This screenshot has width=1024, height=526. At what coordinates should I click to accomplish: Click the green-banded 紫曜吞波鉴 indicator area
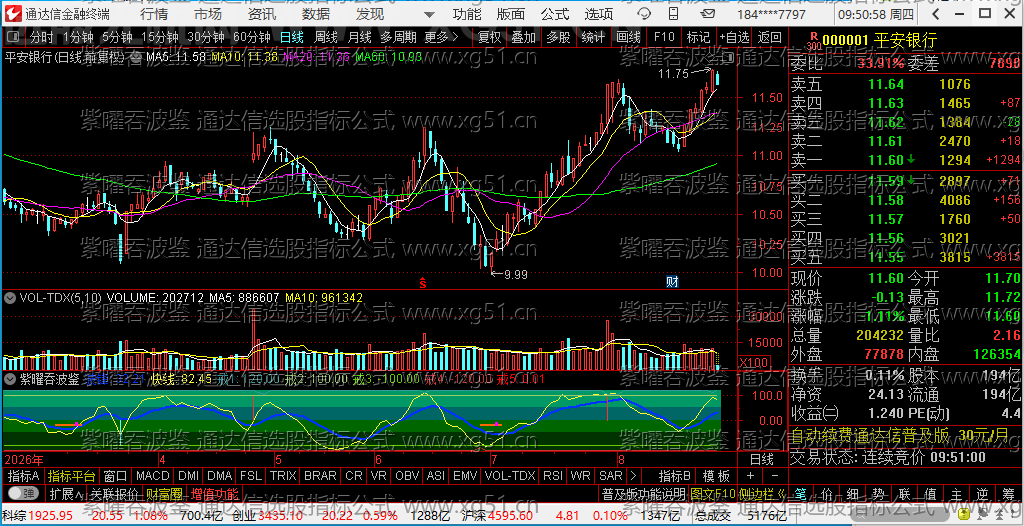(362, 418)
